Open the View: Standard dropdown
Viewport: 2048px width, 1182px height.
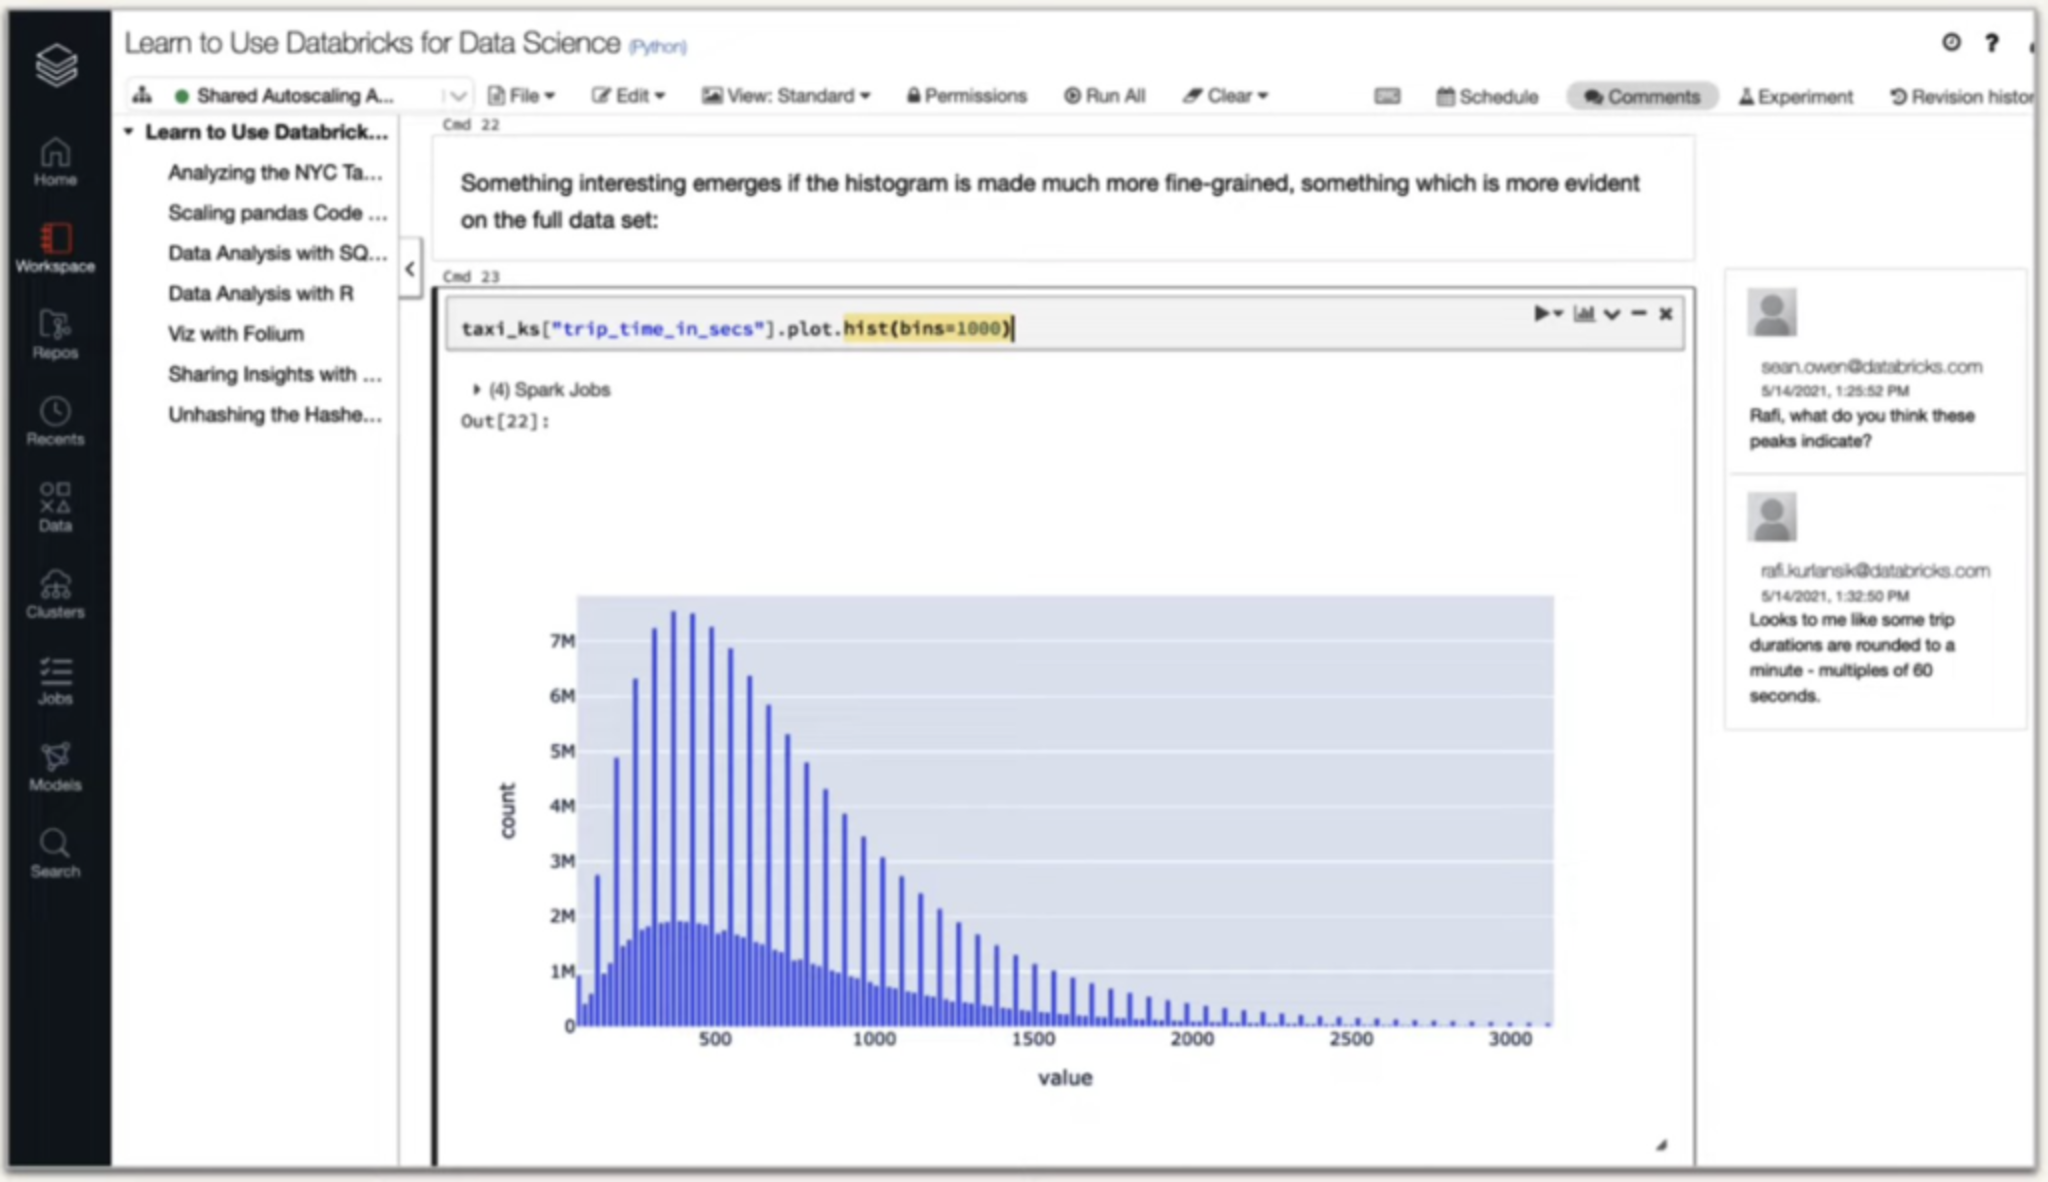coord(786,96)
